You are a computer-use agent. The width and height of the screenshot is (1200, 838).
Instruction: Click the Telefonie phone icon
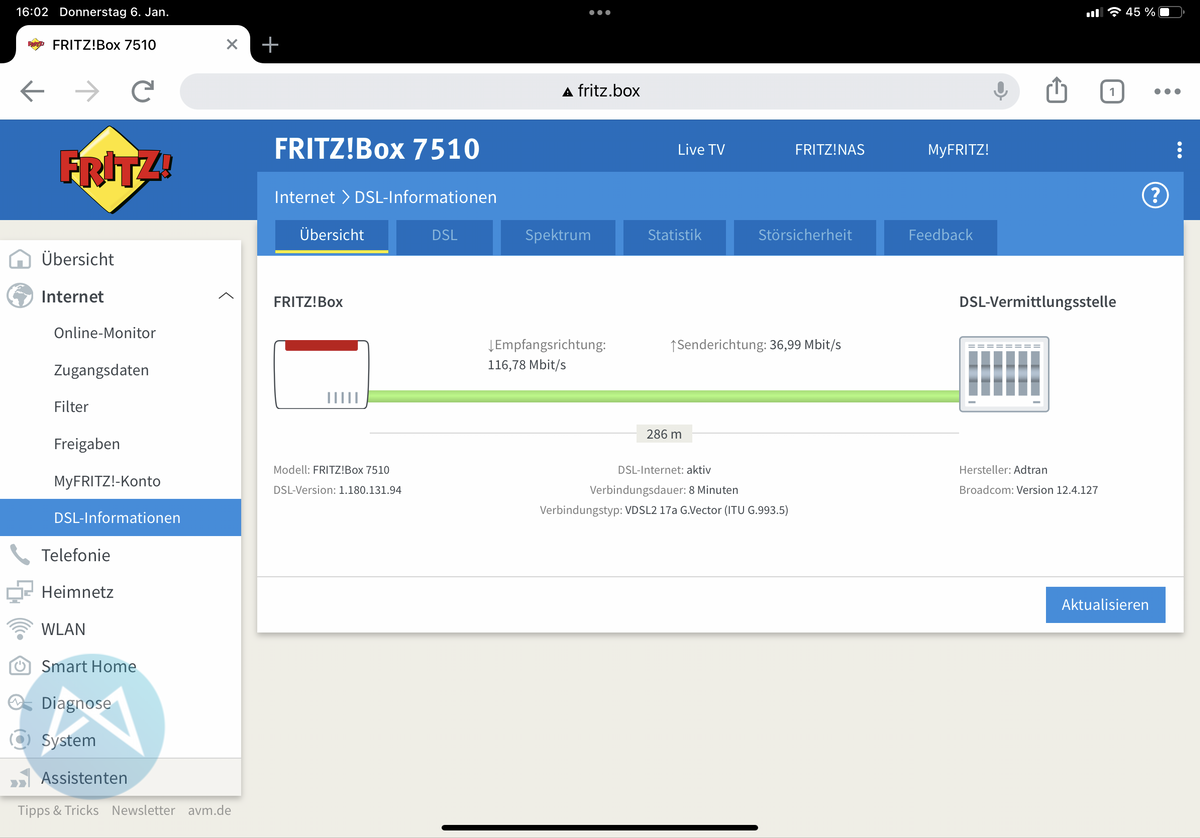(19, 555)
